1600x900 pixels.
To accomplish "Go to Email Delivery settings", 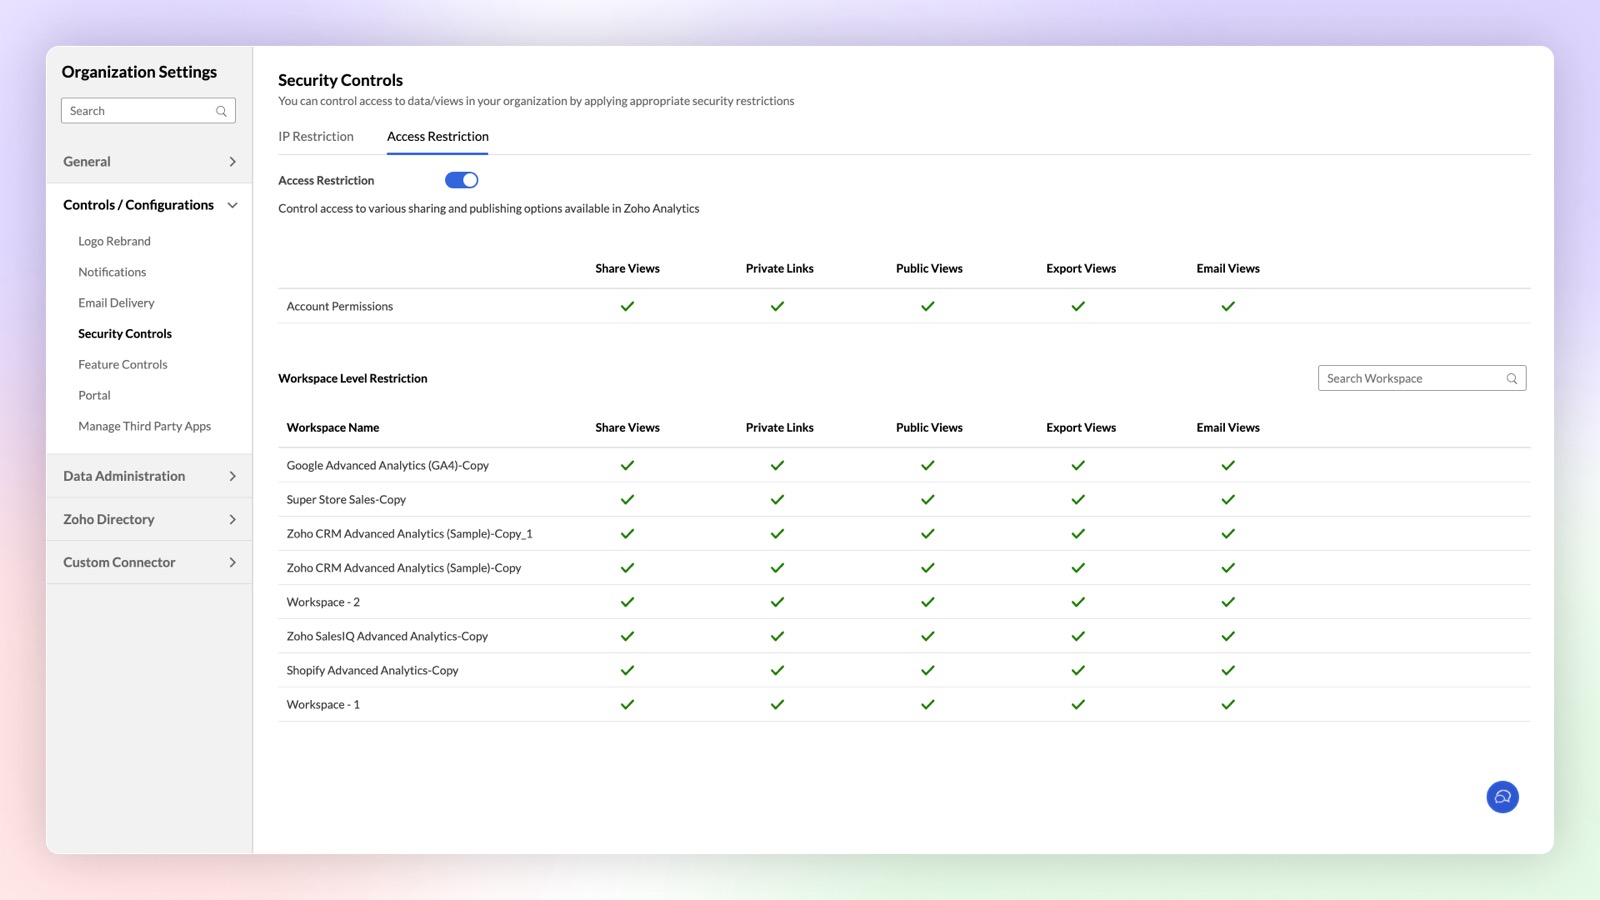I will 116,303.
